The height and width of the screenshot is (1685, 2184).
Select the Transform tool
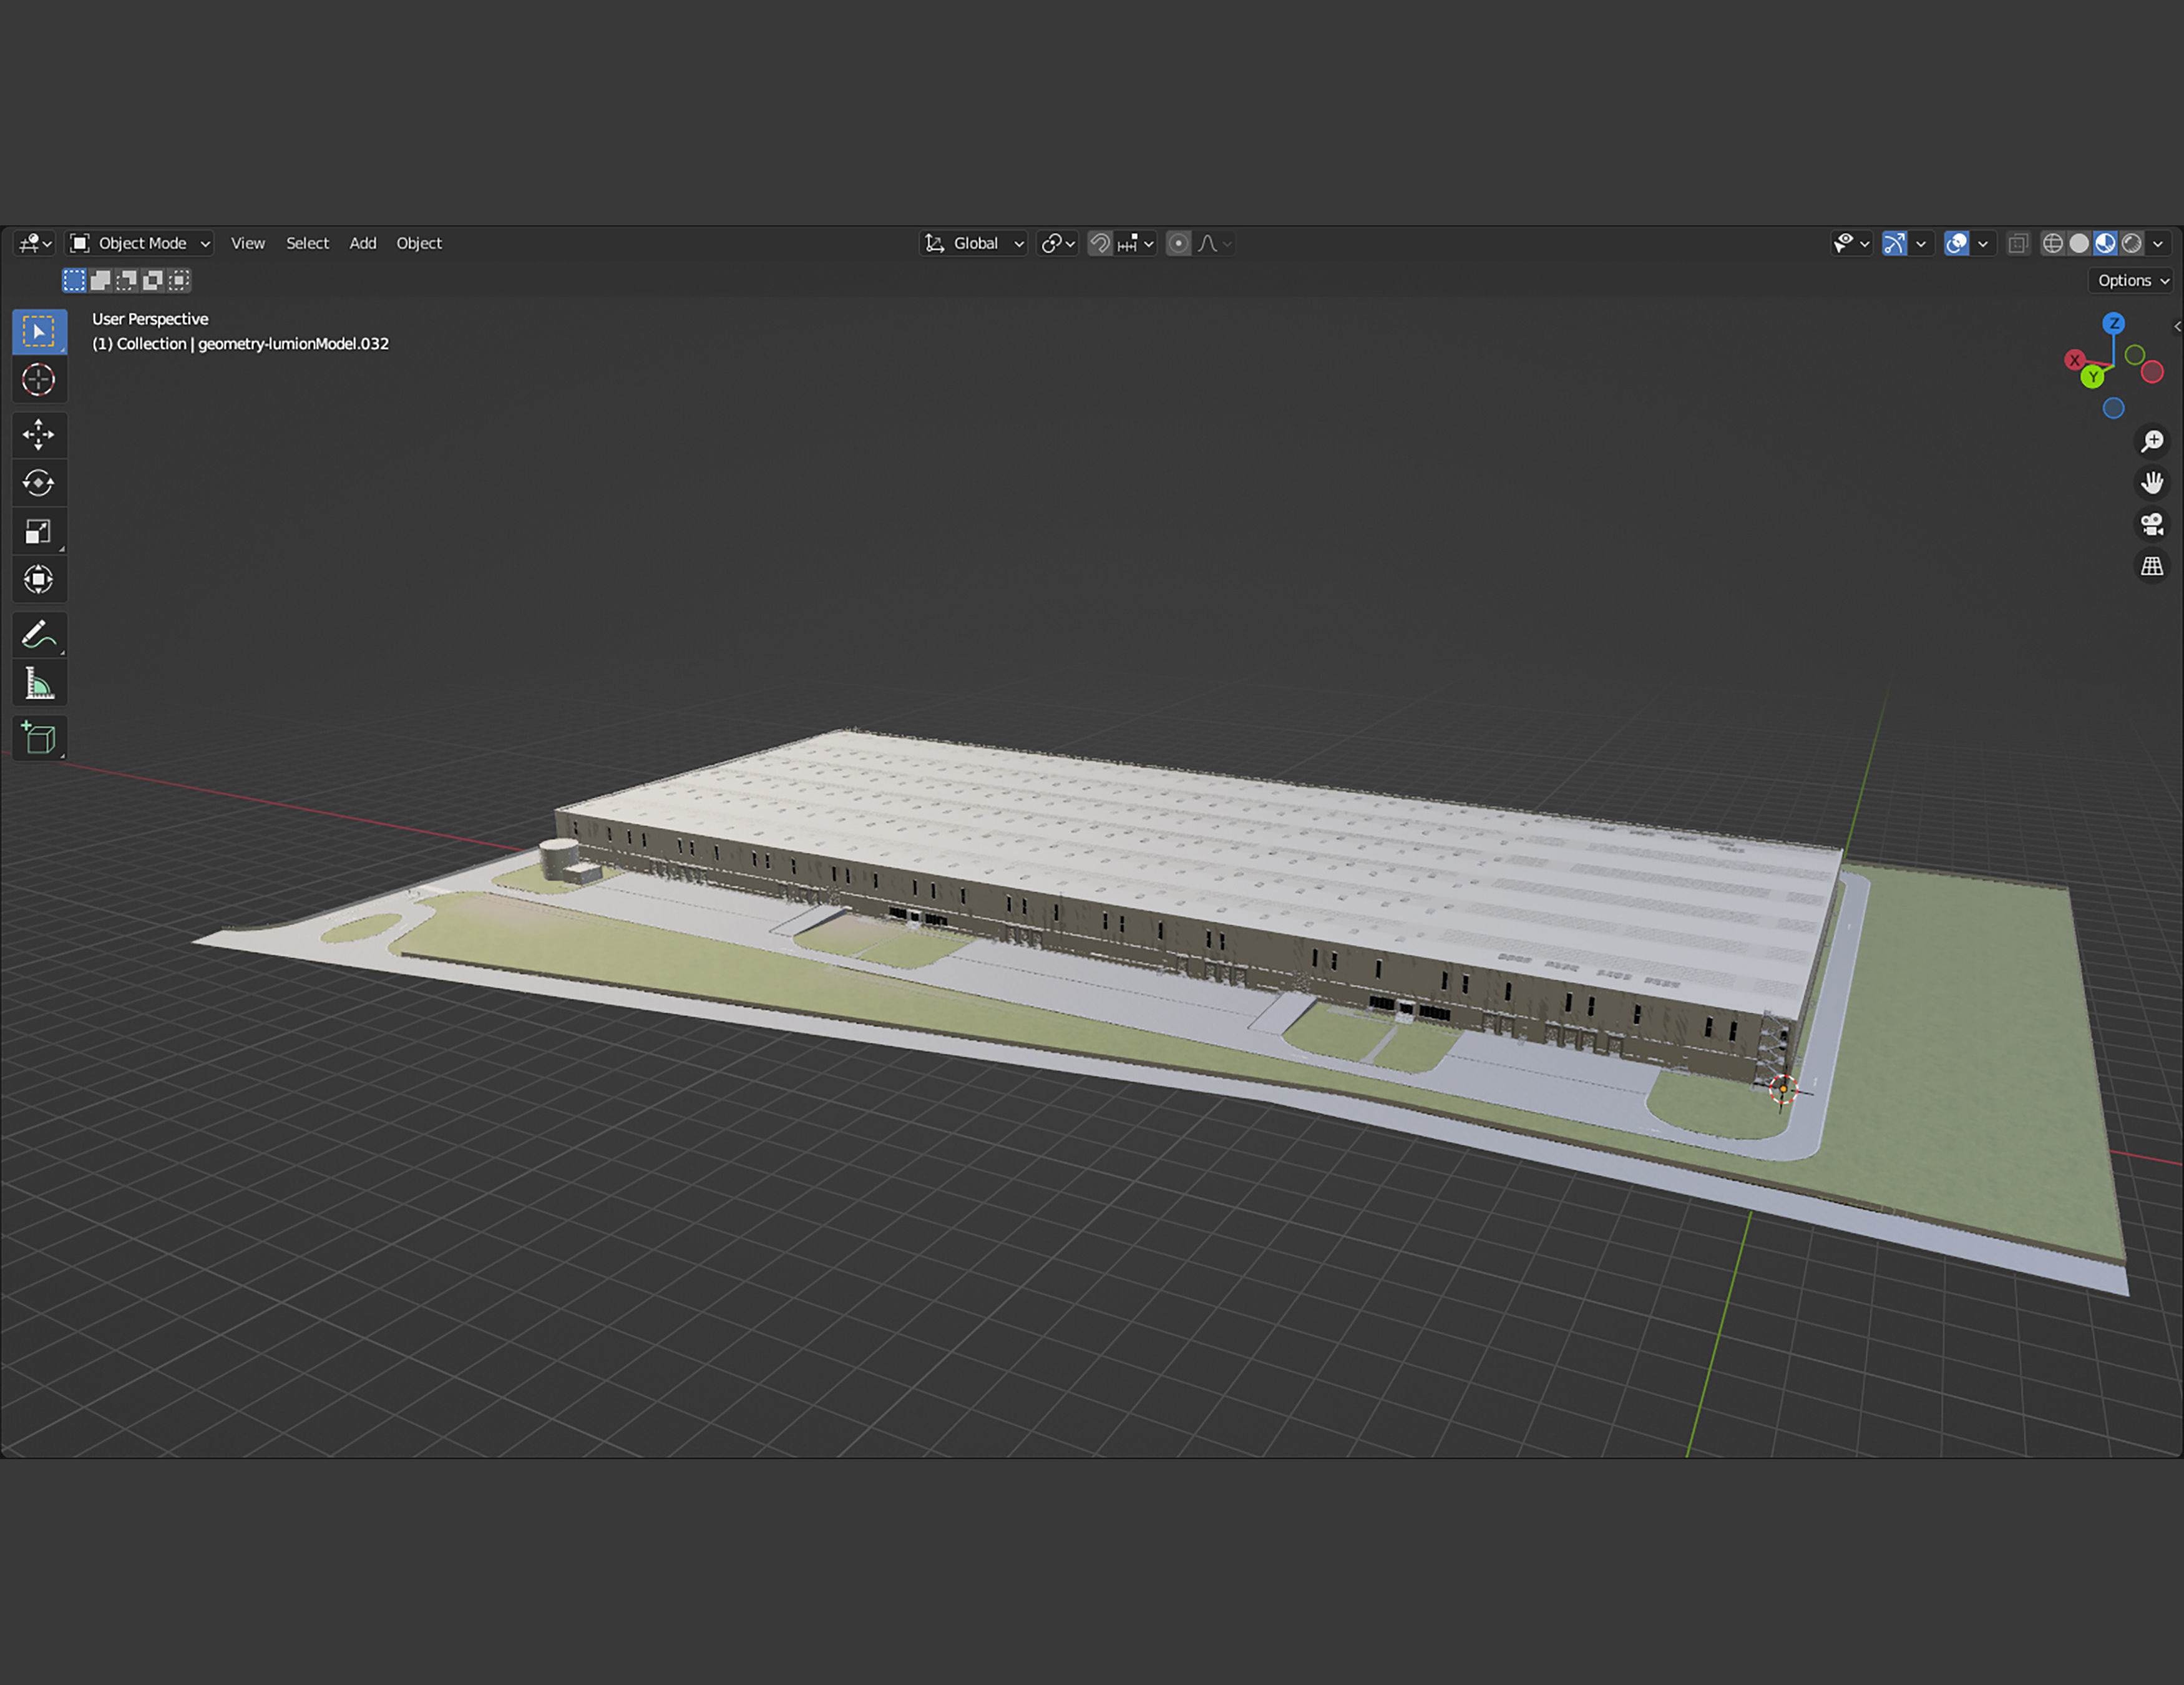[x=39, y=579]
